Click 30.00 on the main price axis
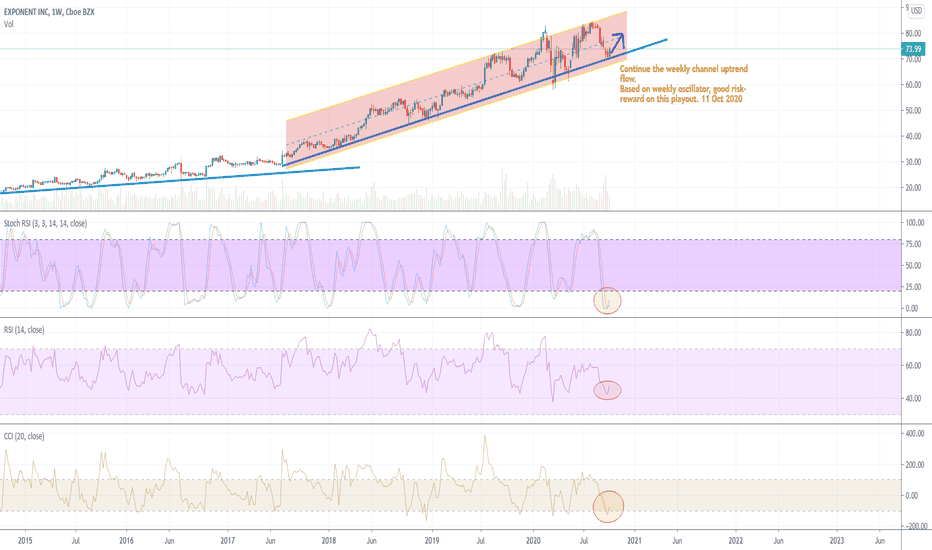Screen dimensions: 932x550 click(913, 162)
